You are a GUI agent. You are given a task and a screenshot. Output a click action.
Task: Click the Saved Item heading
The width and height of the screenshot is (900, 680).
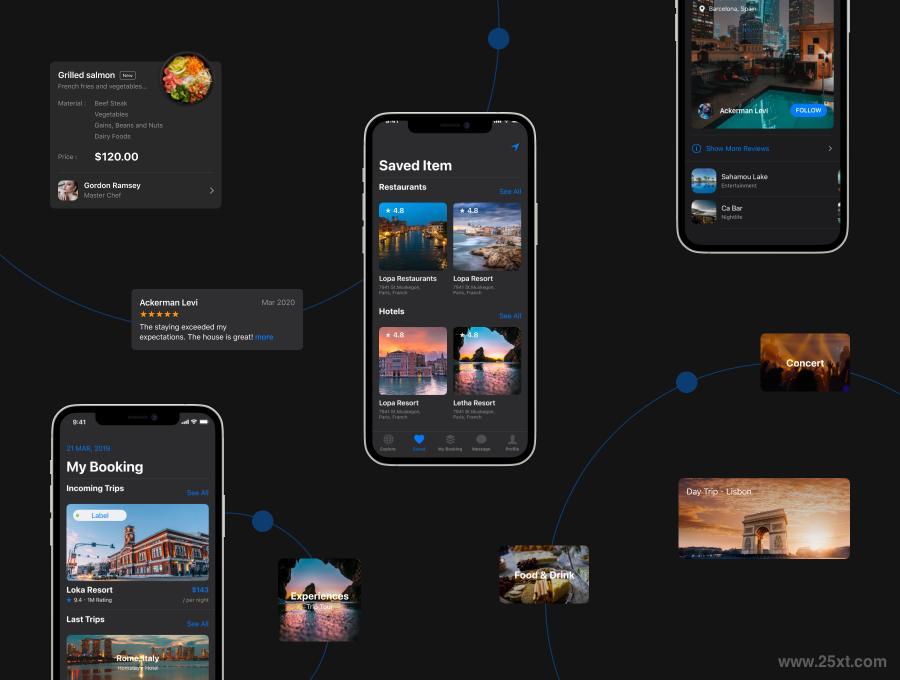pos(415,166)
